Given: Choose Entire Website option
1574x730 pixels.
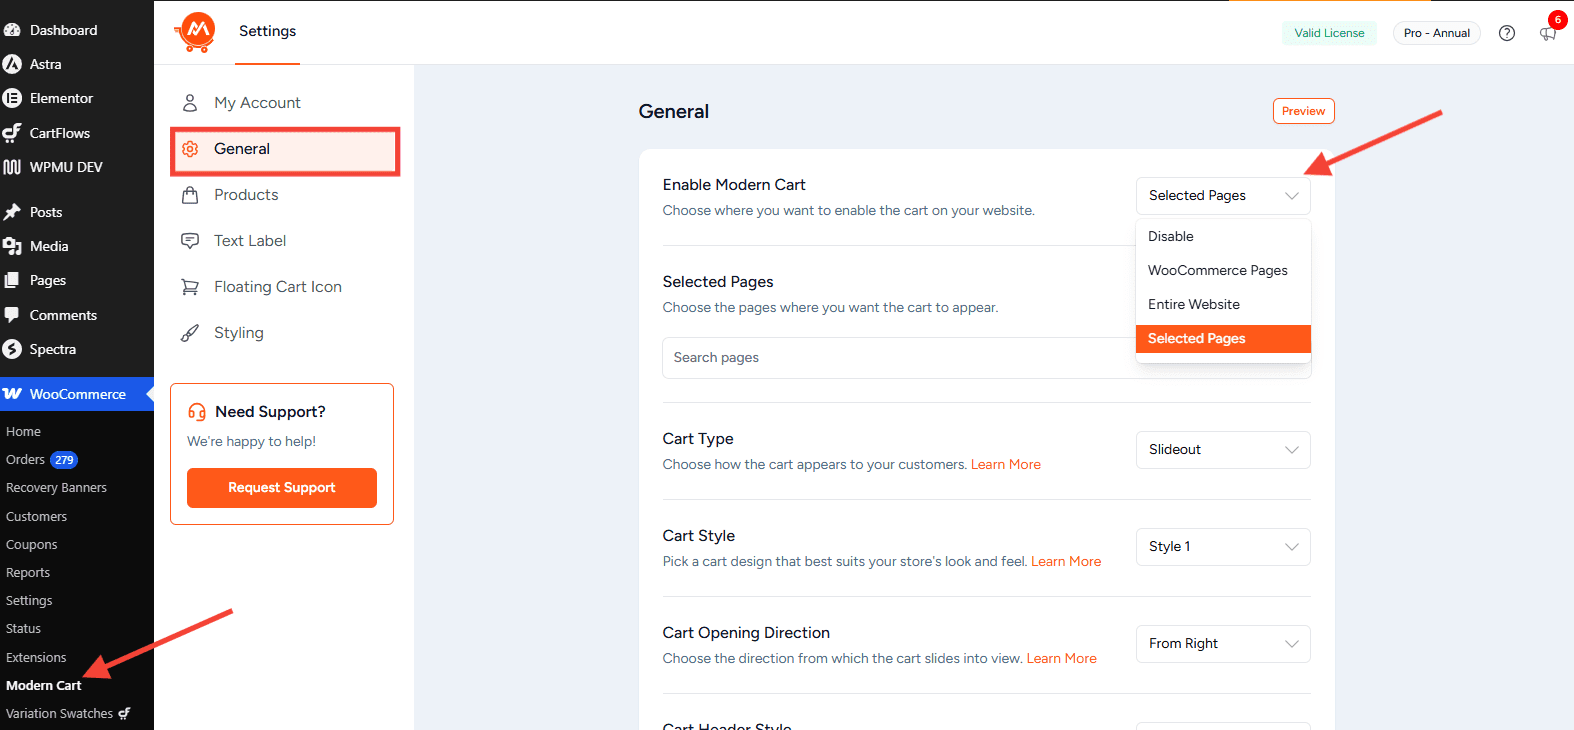Looking at the screenshot, I should (1223, 305).
